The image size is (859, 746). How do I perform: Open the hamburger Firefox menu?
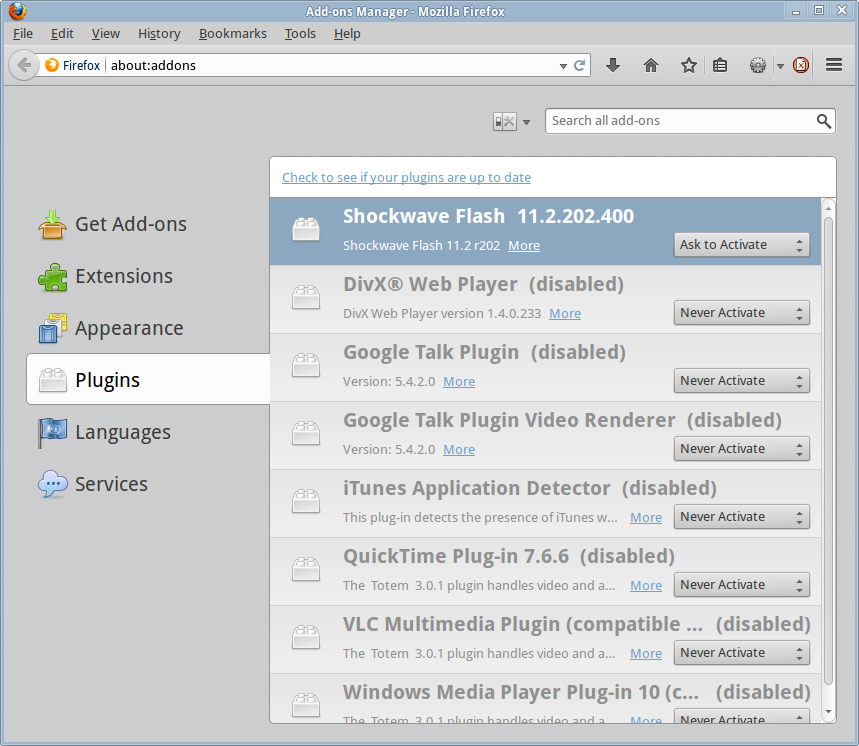pos(834,65)
